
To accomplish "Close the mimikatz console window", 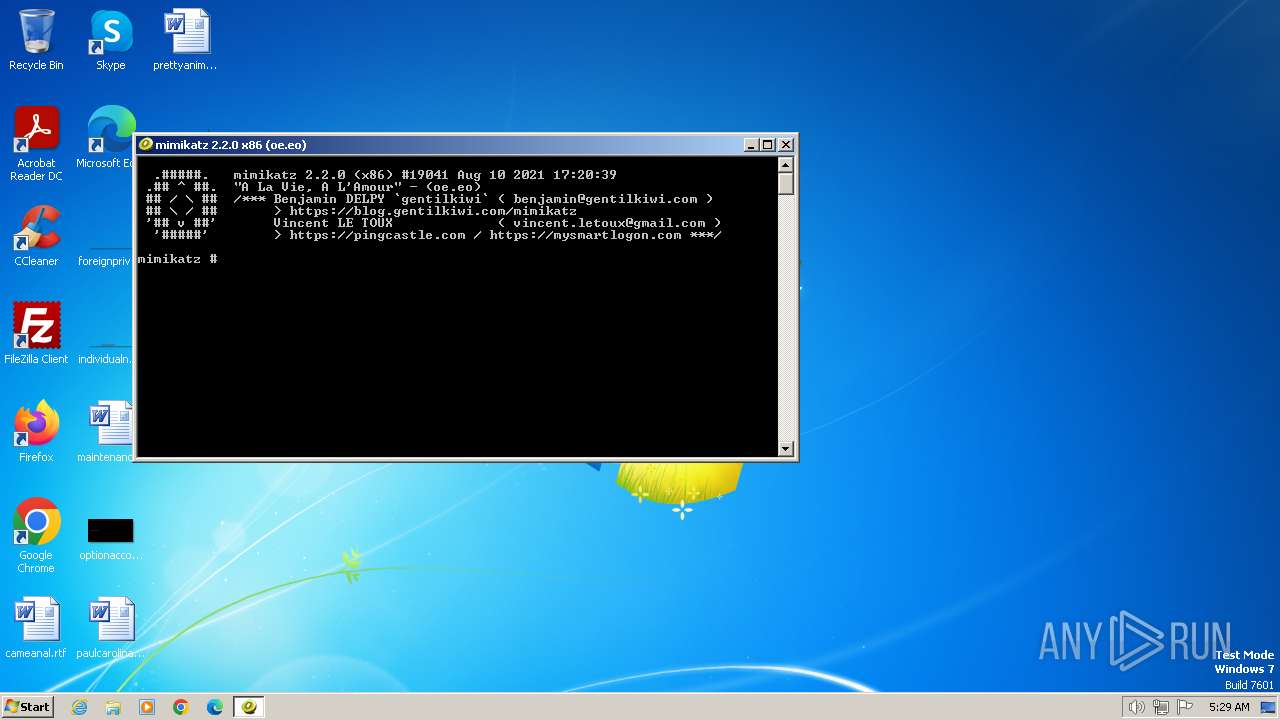I will click(786, 145).
